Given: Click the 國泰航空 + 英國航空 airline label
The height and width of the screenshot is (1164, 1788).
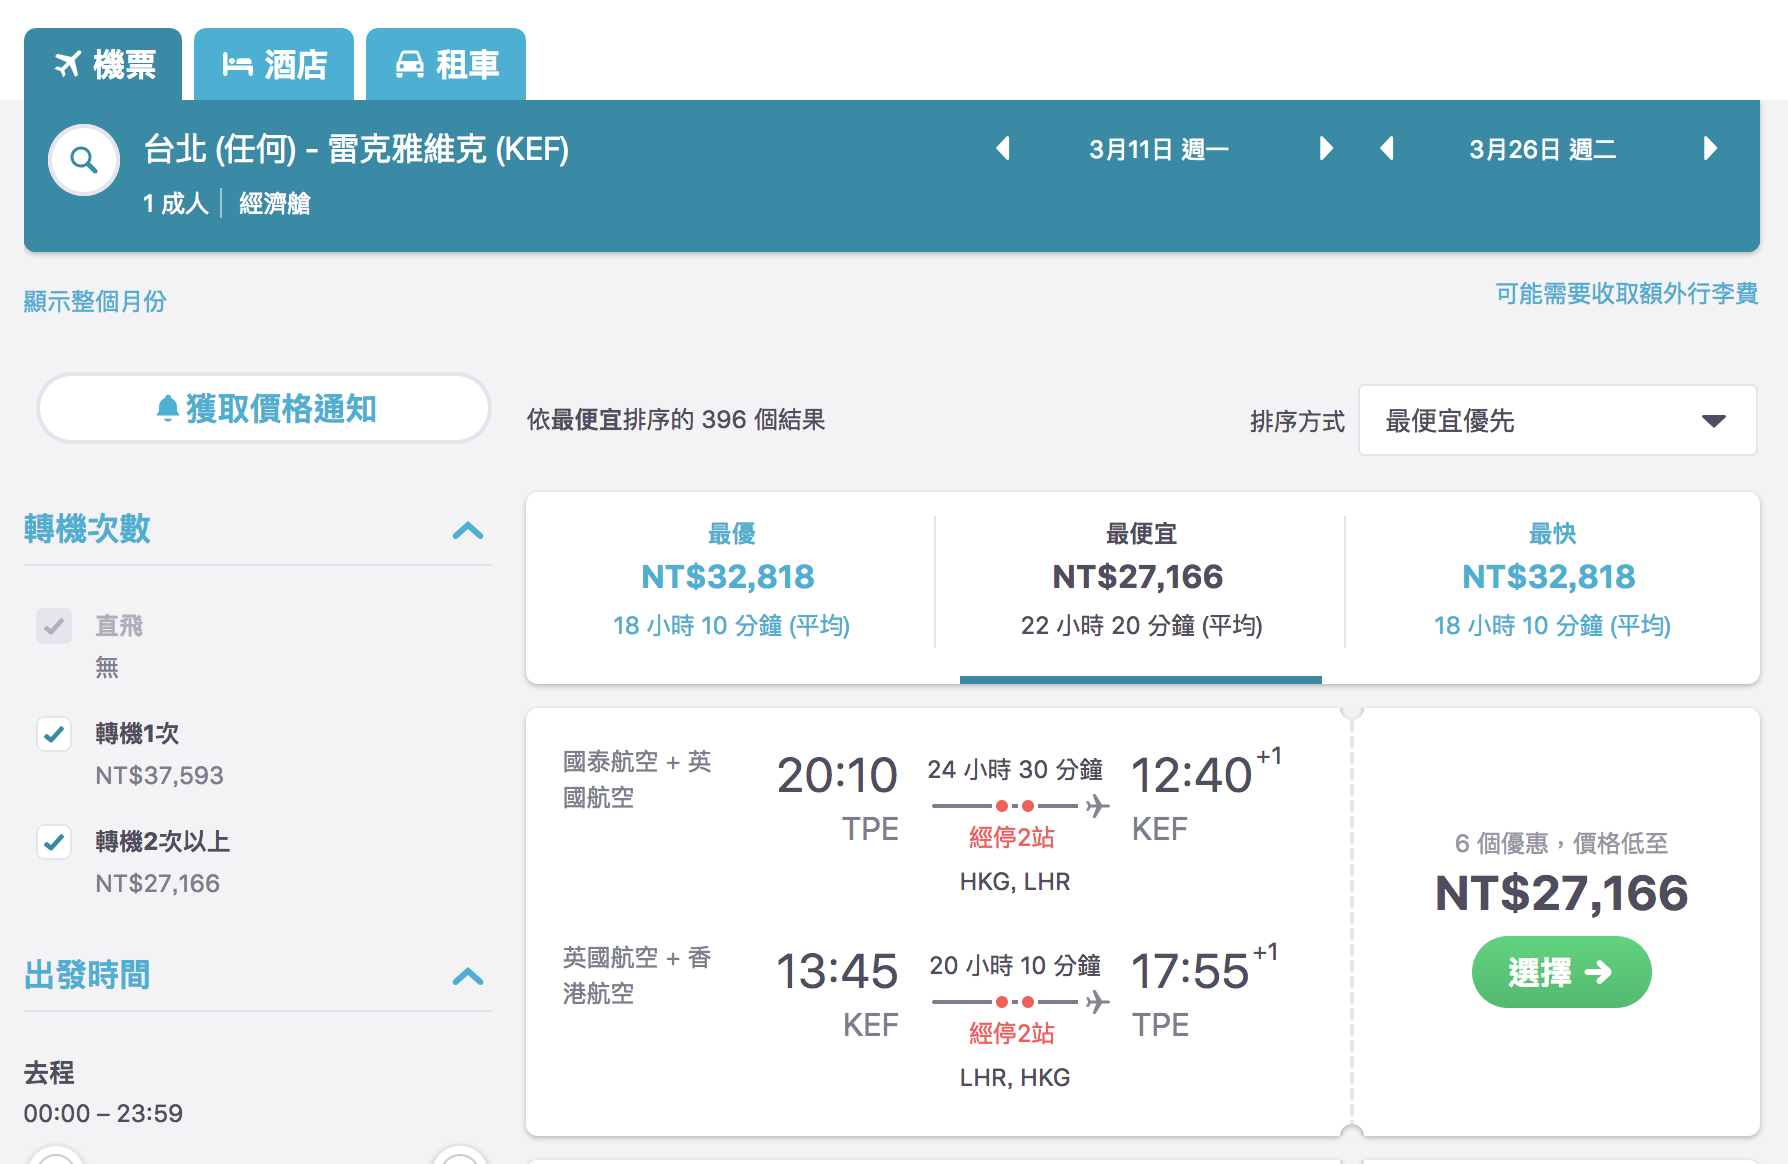Looking at the screenshot, I should [x=637, y=779].
